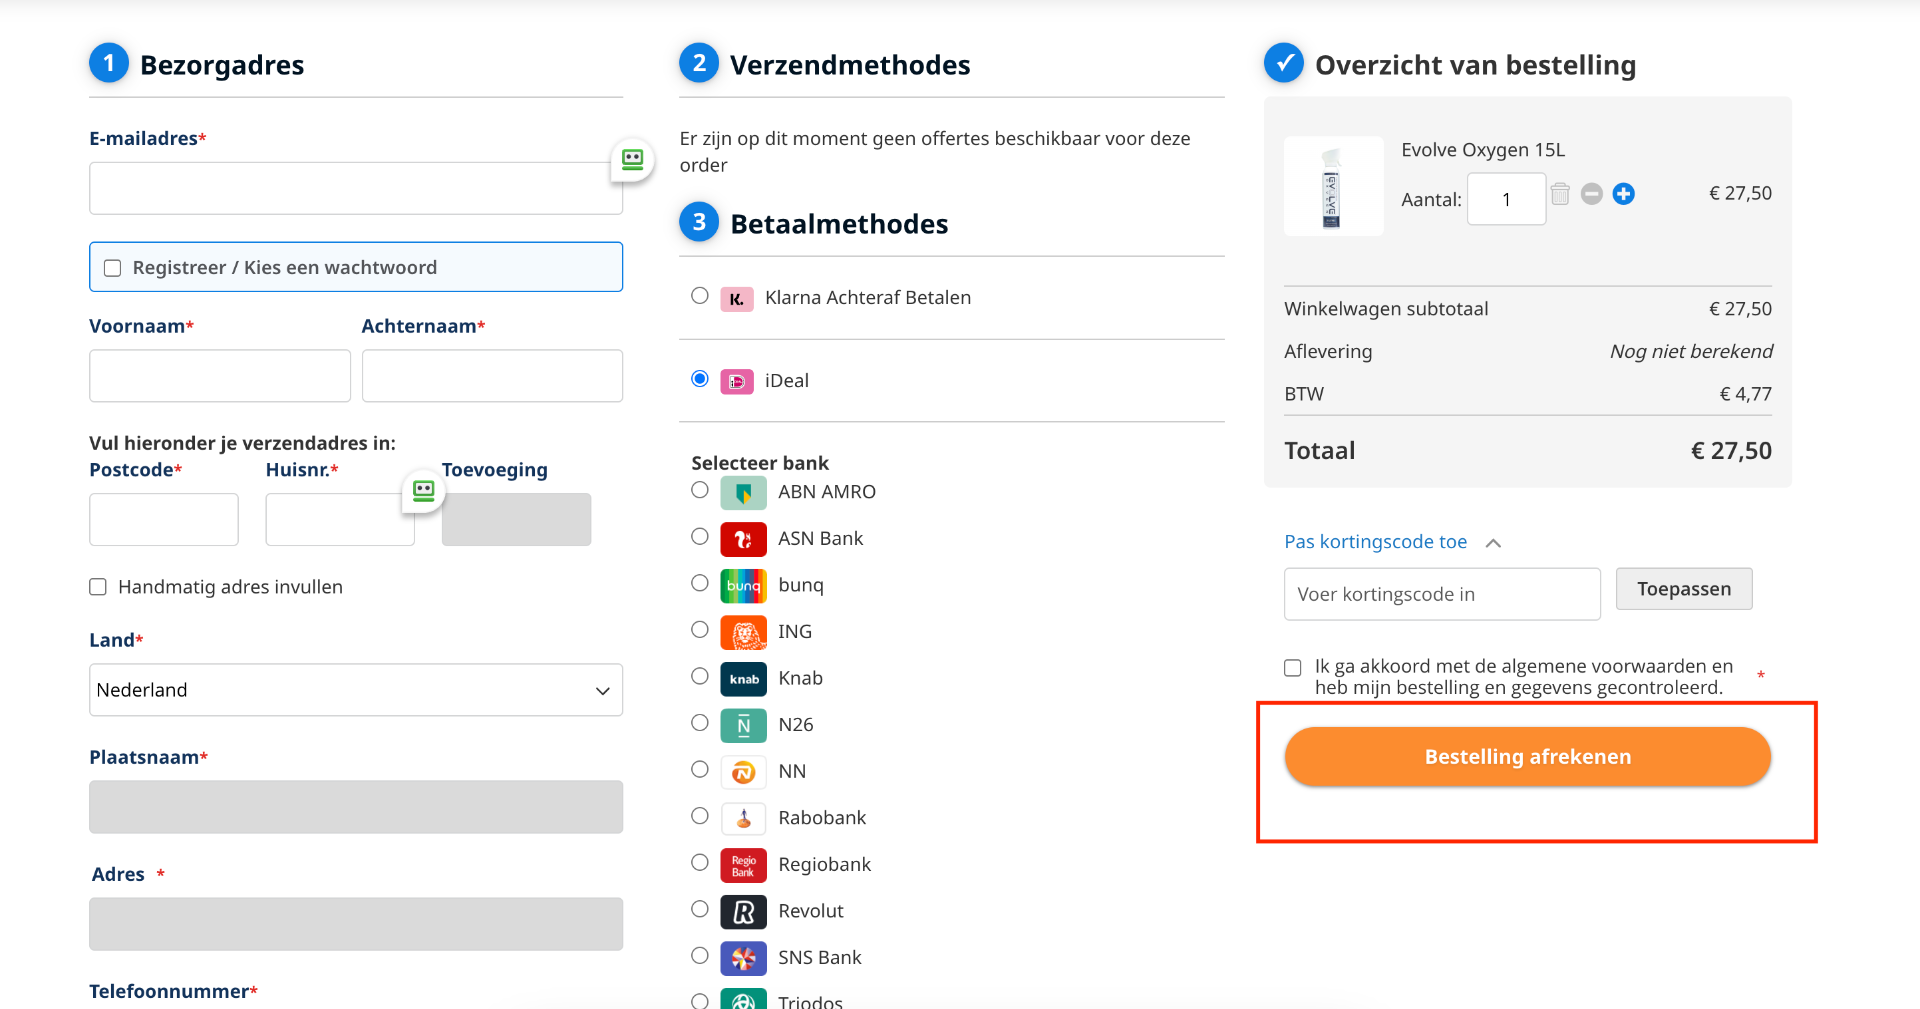Click the password manager icon near Huisnr field
1920x1009 pixels.
pyautogui.click(x=423, y=491)
